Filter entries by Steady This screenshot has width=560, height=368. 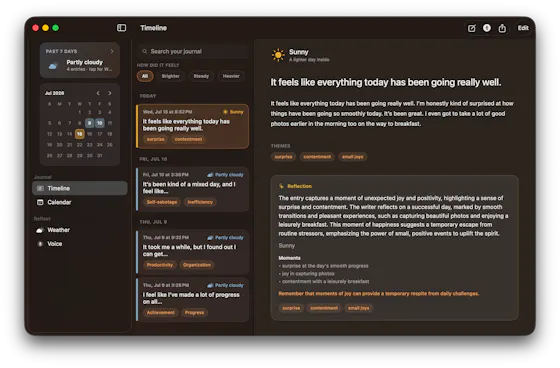[201, 76]
